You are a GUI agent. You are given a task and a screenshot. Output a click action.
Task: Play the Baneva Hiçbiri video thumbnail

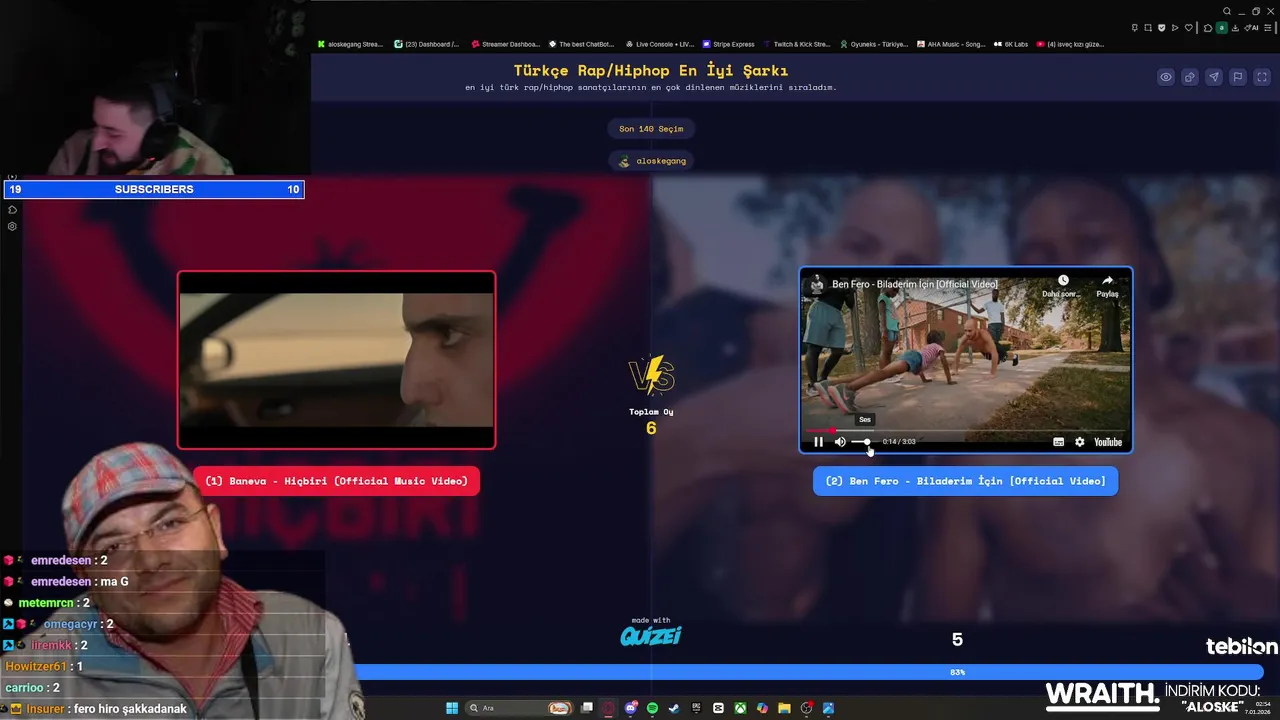point(336,360)
